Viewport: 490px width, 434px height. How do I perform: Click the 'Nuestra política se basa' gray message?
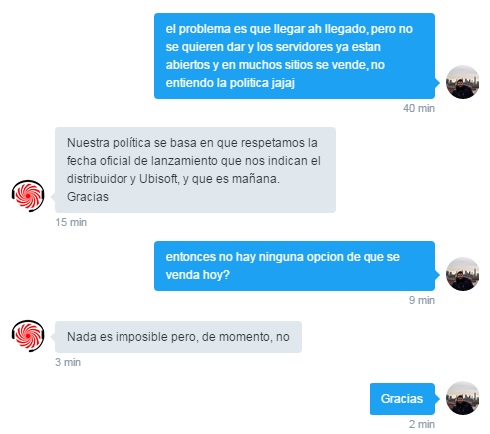tap(195, 170)
